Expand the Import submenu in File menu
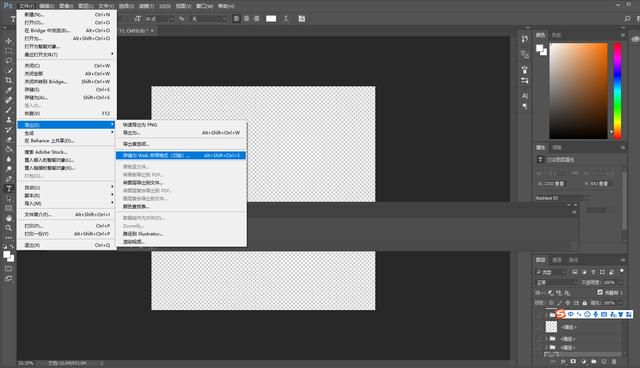640x368 pixels. point(67,203)
